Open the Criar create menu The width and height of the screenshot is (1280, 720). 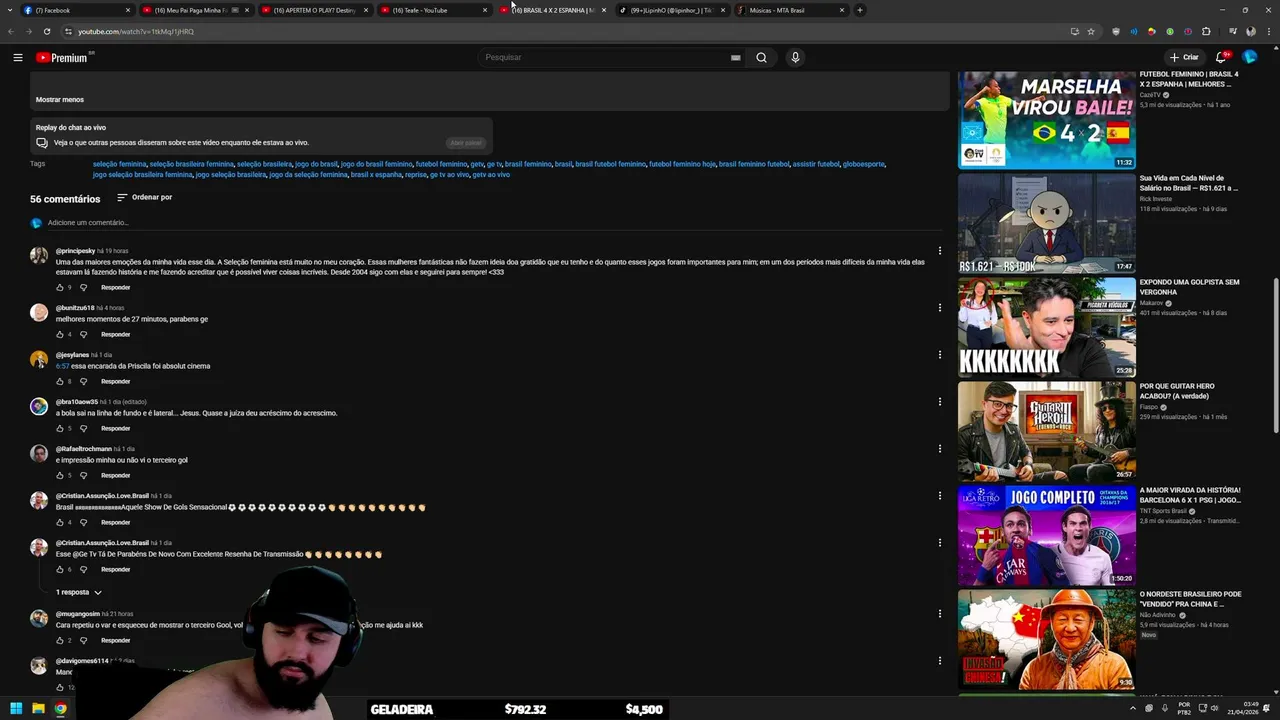click(x=1184, y=57)
